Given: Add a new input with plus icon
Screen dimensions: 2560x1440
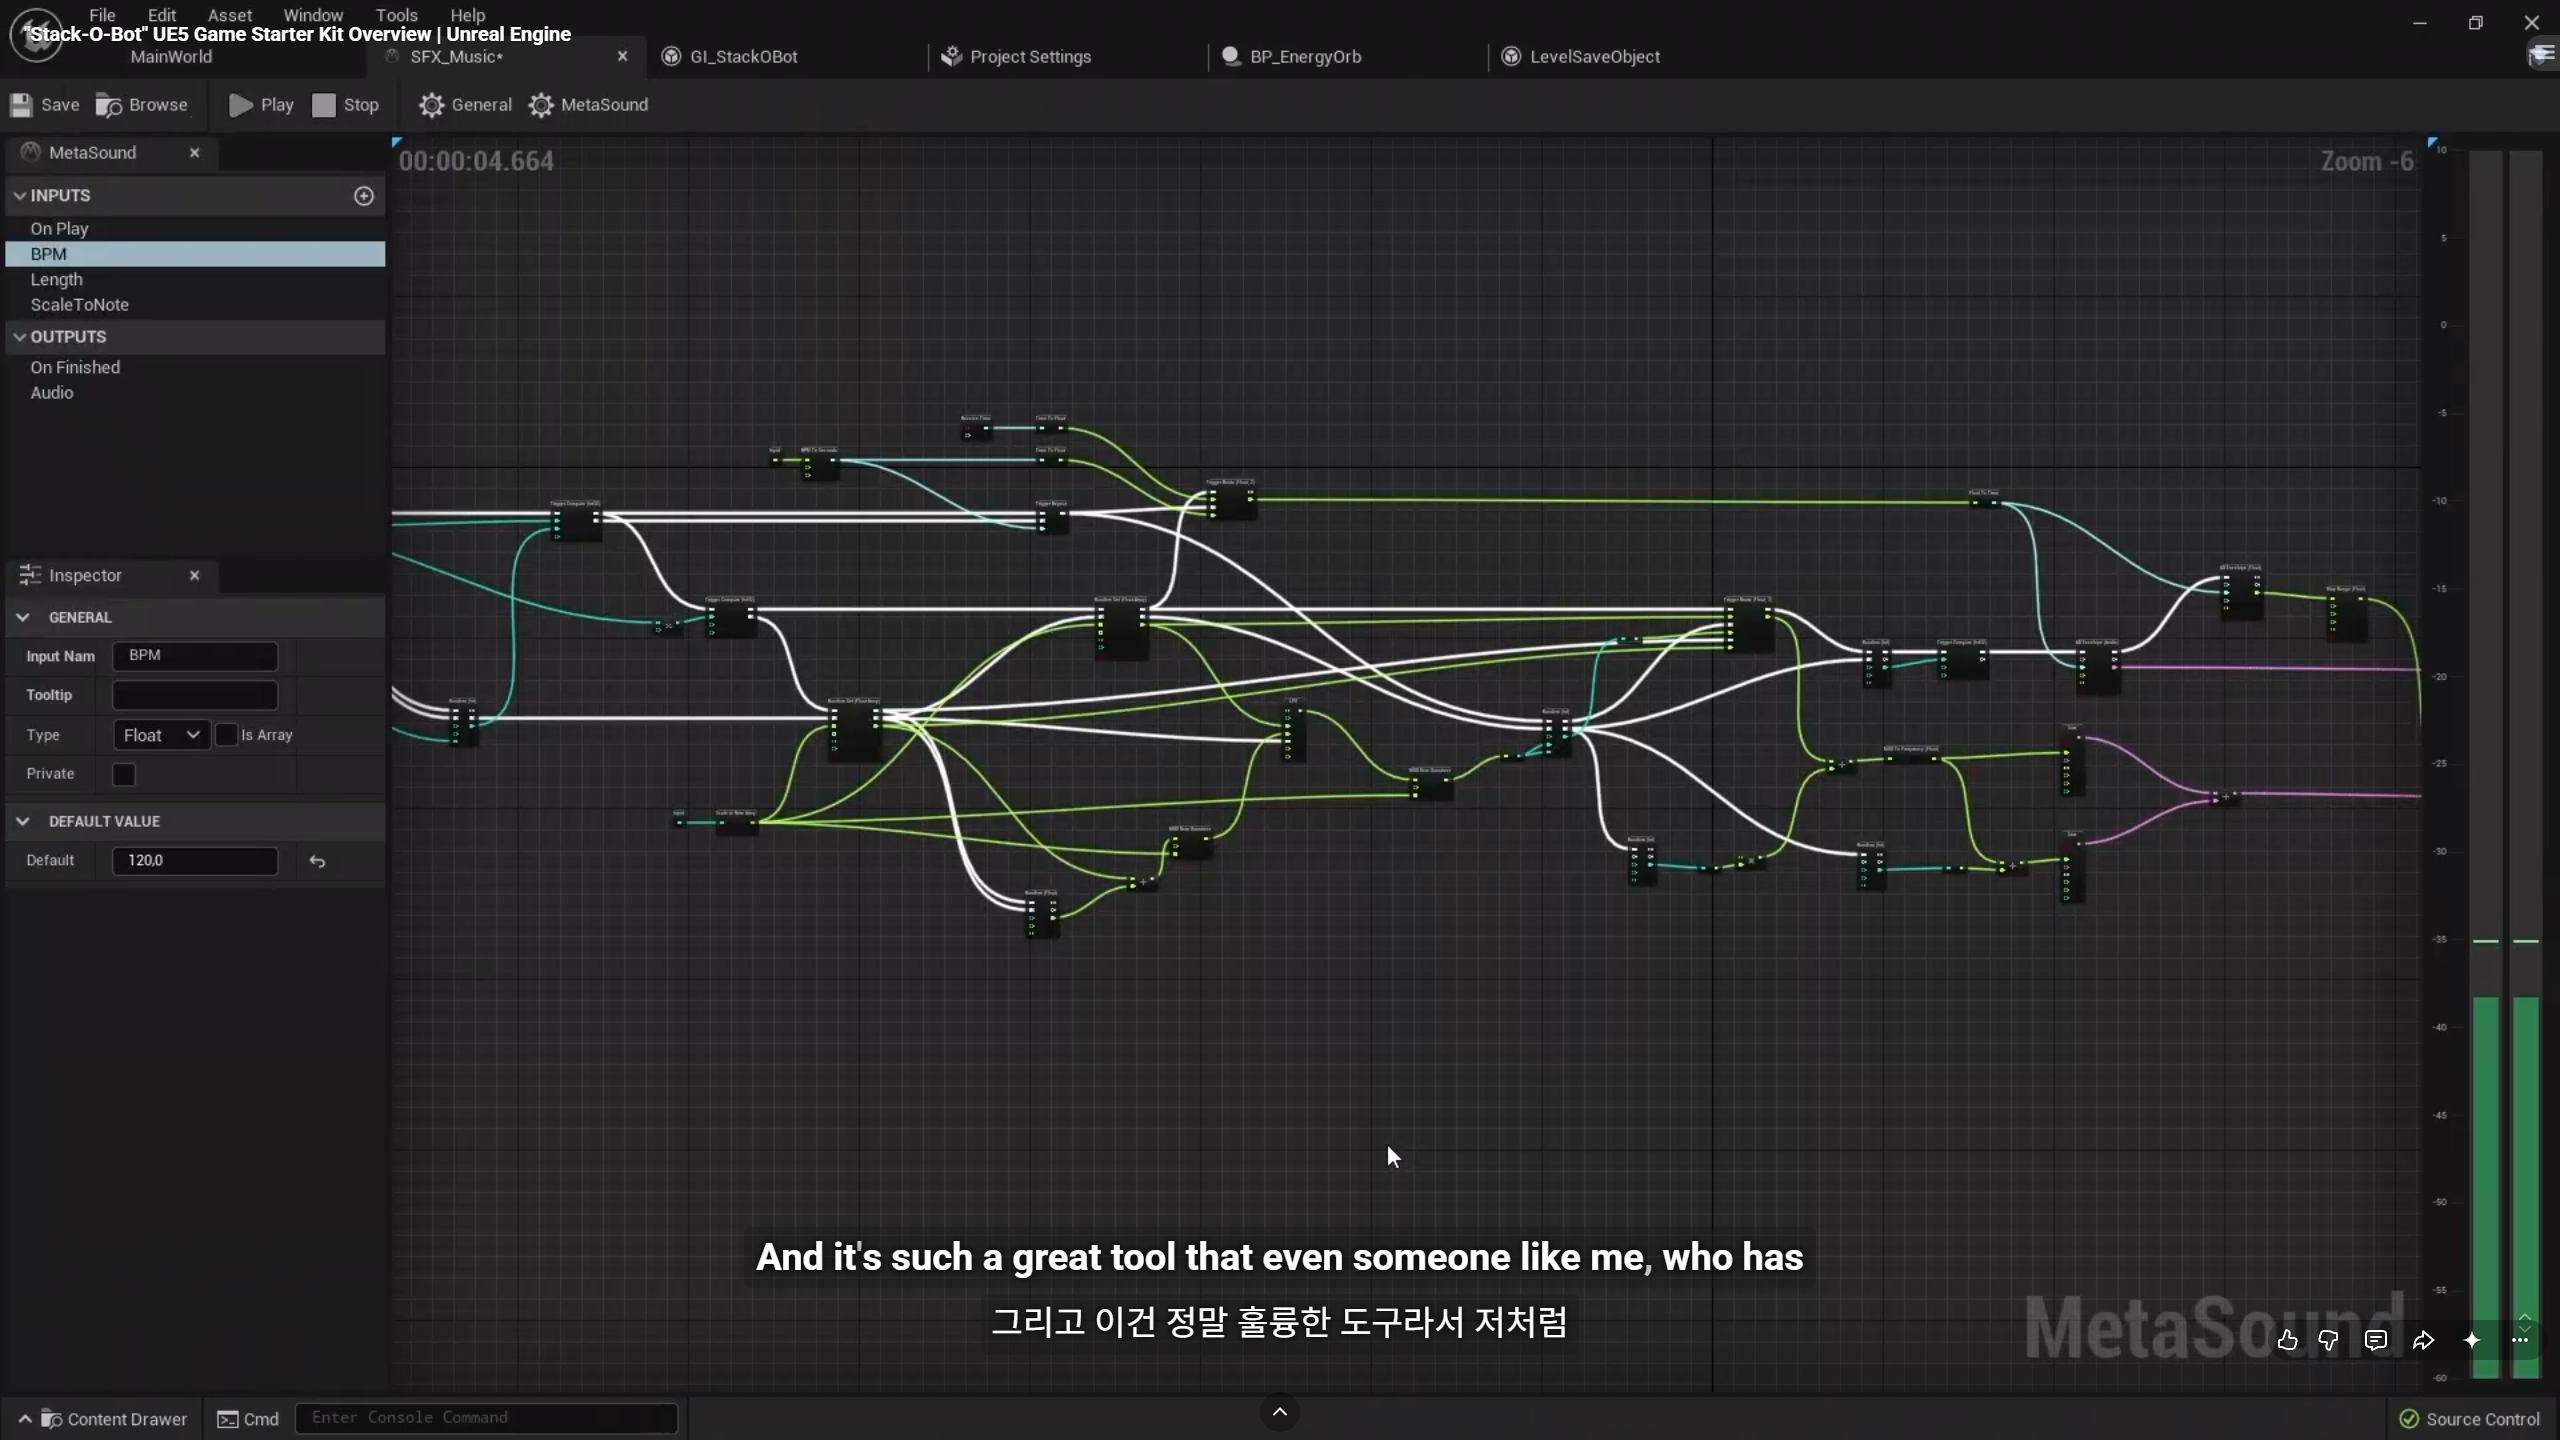Looking at the screenshot, I should (364, 196).
